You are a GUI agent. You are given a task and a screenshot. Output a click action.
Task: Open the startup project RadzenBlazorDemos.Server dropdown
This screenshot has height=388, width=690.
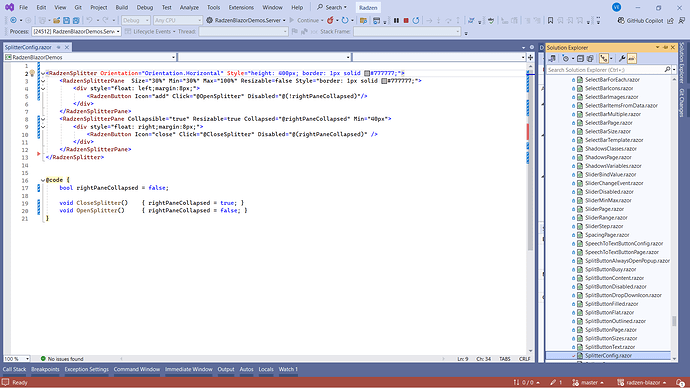246,20
